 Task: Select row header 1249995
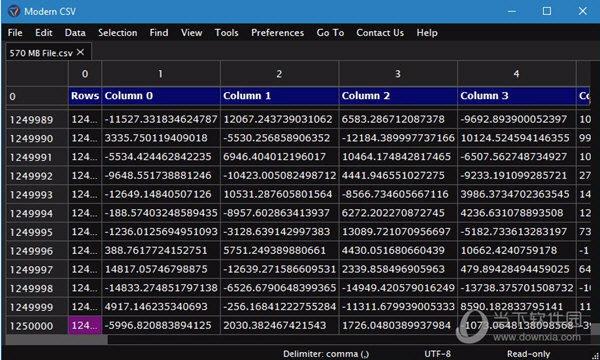pos(37,232)
